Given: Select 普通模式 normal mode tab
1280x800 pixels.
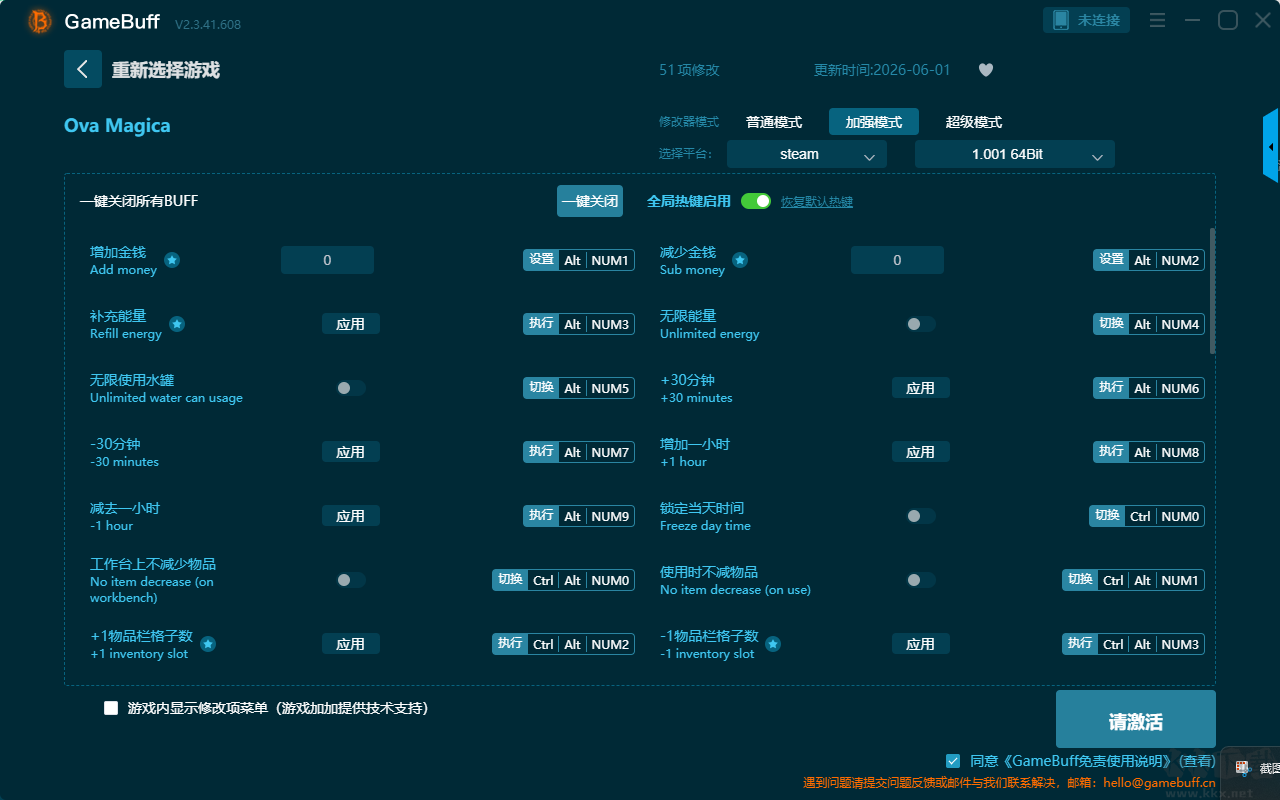Looking at the screenshot, I should click(774, 122).
